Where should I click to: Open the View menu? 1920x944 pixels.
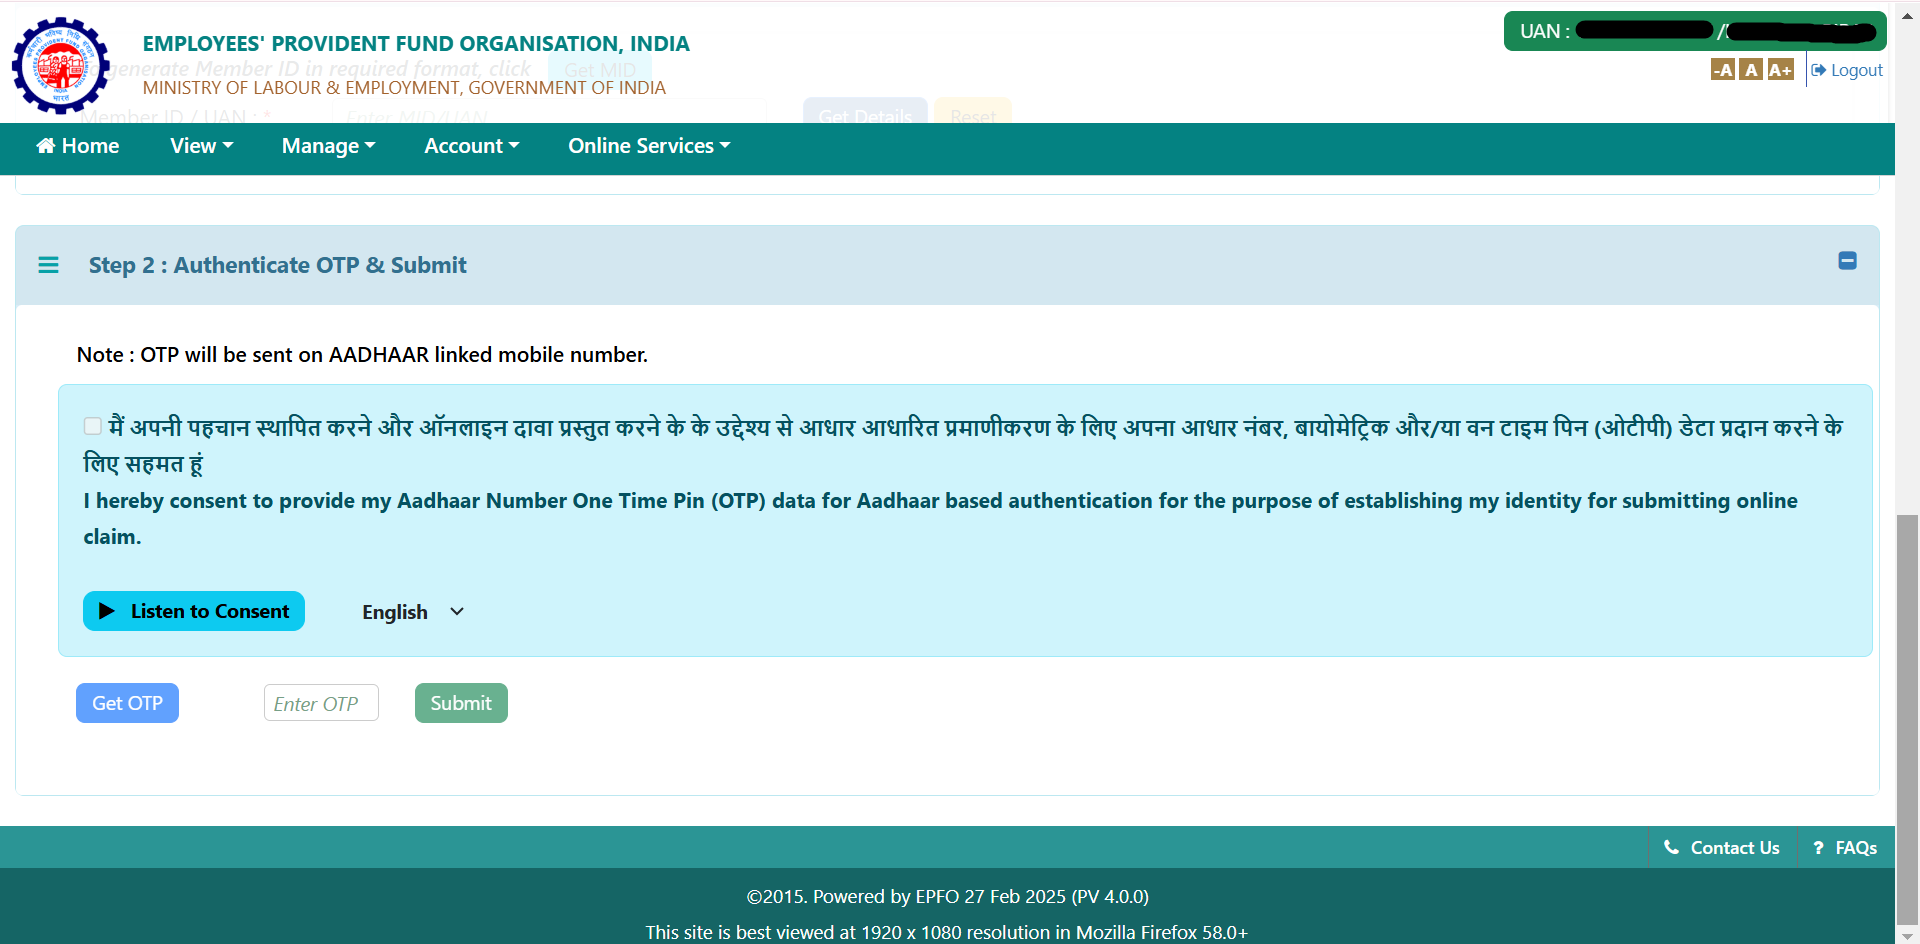tap(201, 146)
